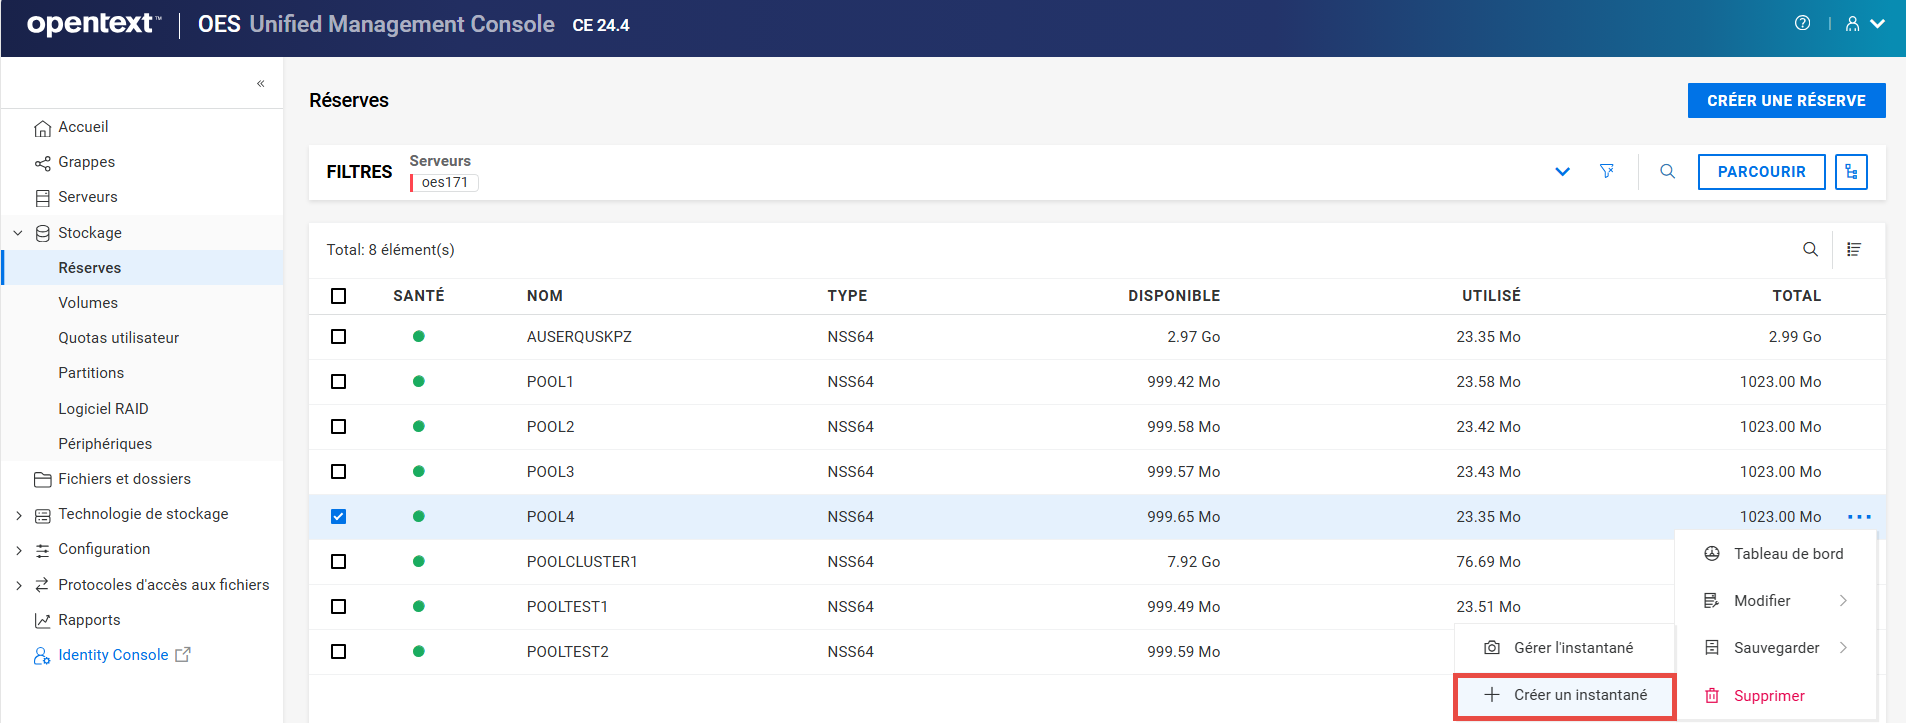The width and height of the screenshot is (1906, 723).
Task: Click the table search icon
Action: click(1810, 249)
